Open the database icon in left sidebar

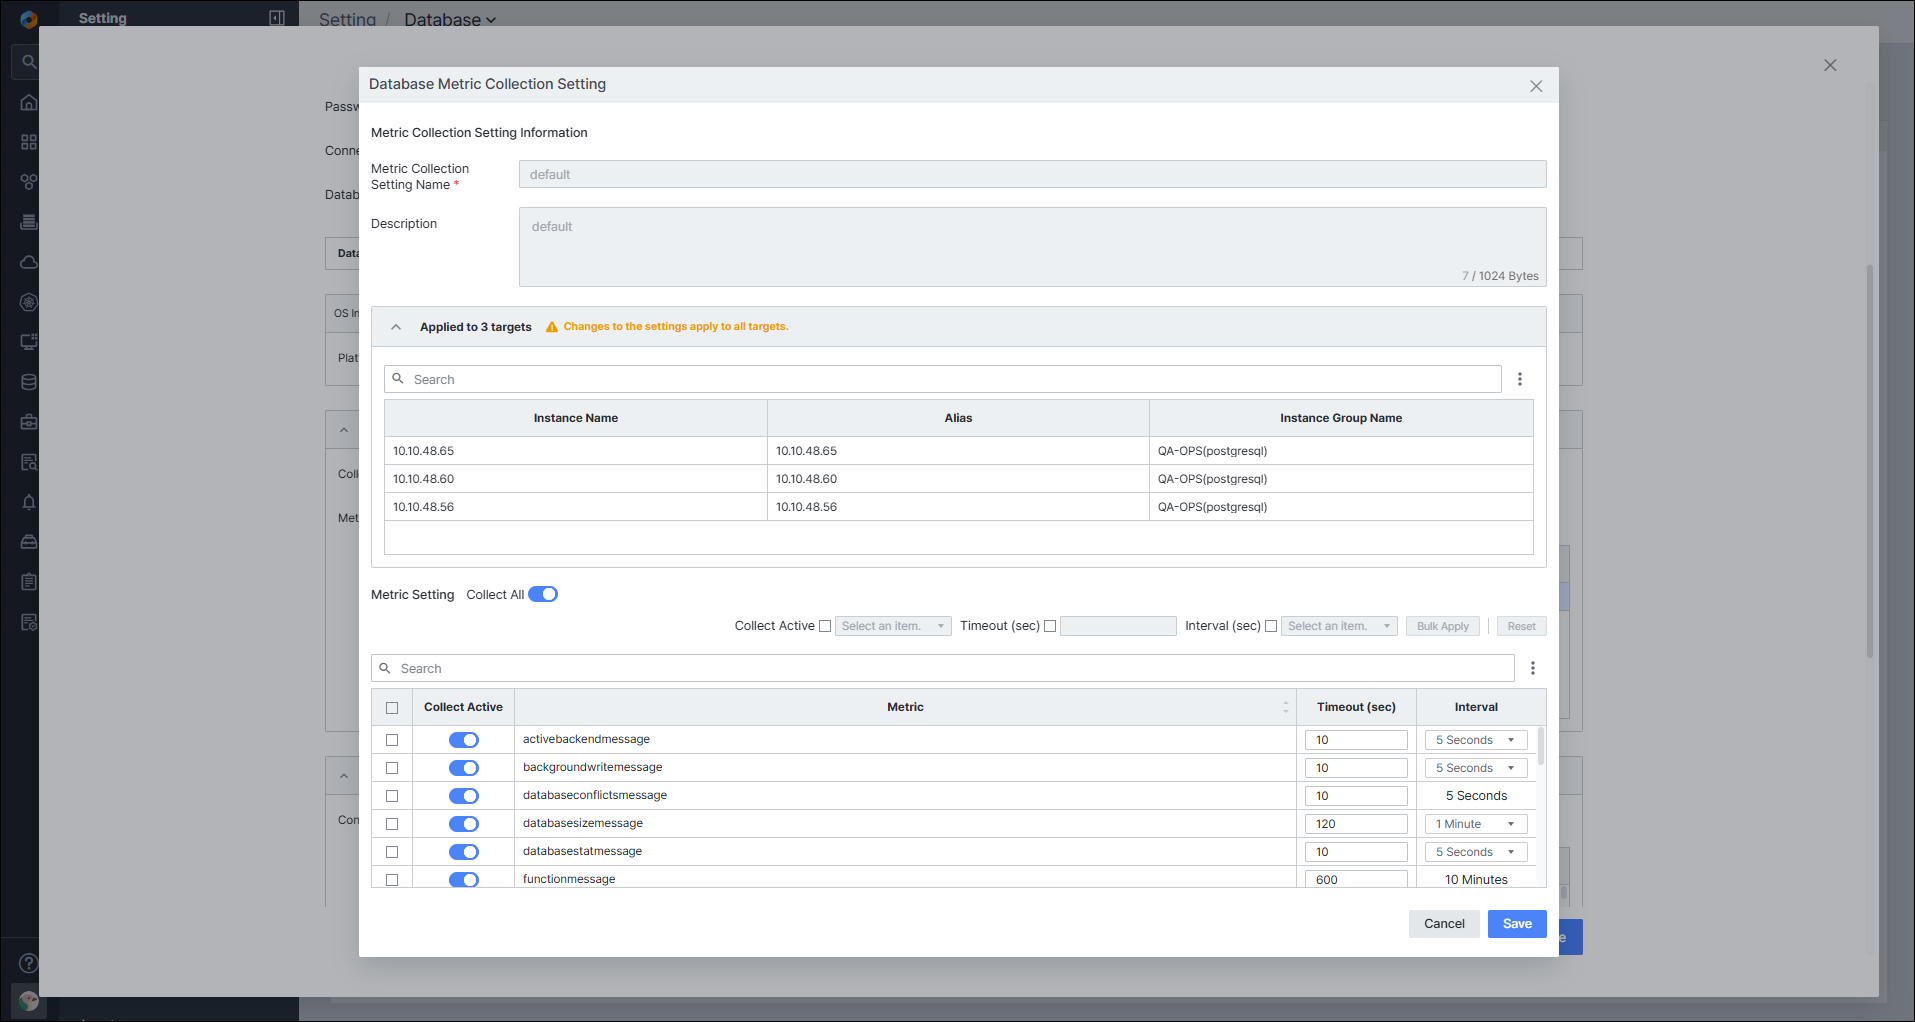(29, 382)
